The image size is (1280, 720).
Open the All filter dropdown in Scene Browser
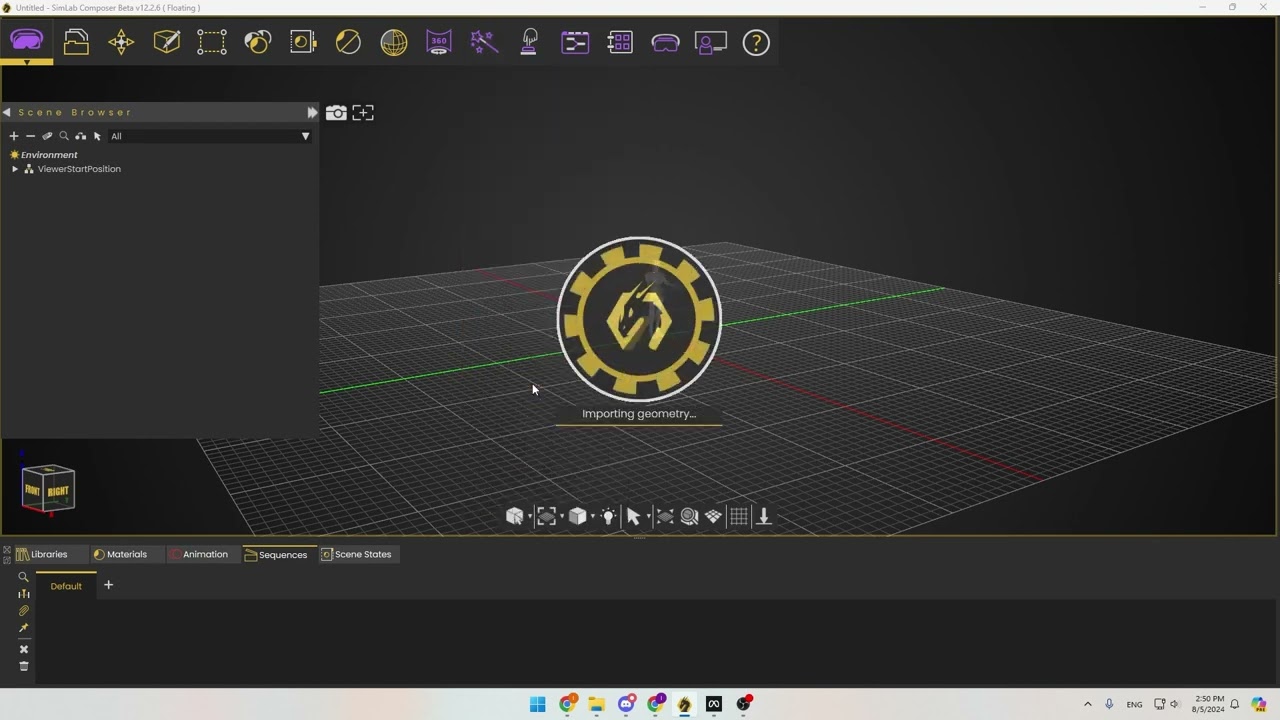tap(210, 136)
